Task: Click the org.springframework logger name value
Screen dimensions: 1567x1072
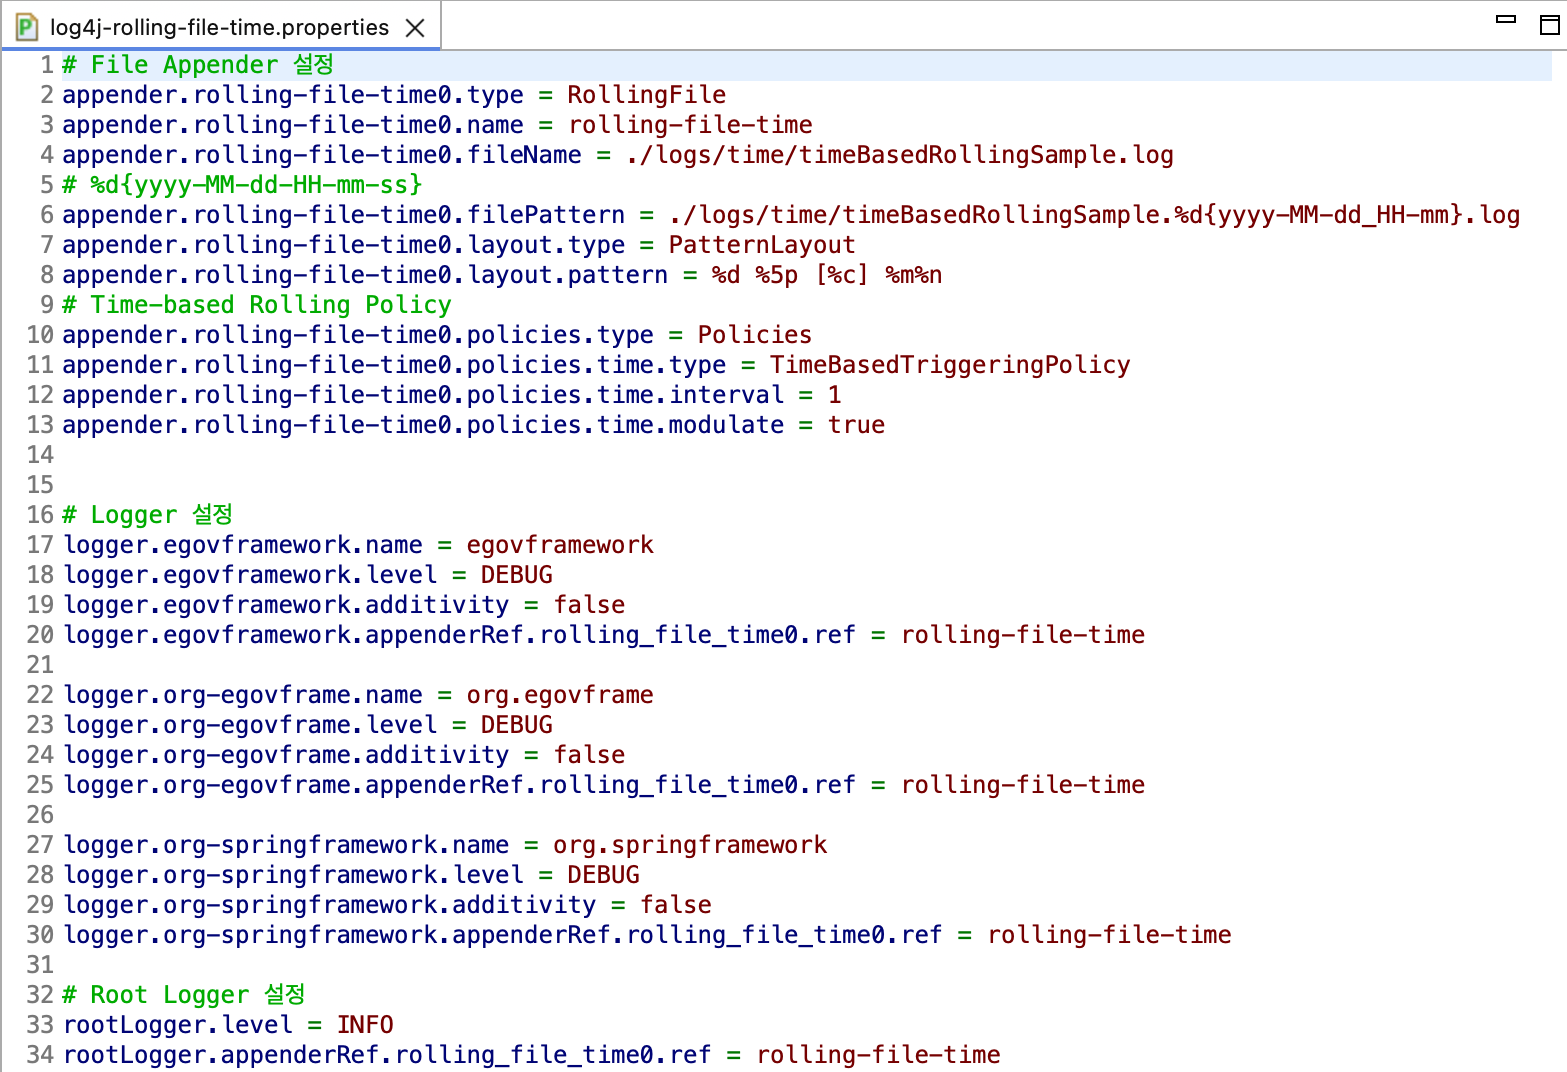Action: (x=689, y=845)
